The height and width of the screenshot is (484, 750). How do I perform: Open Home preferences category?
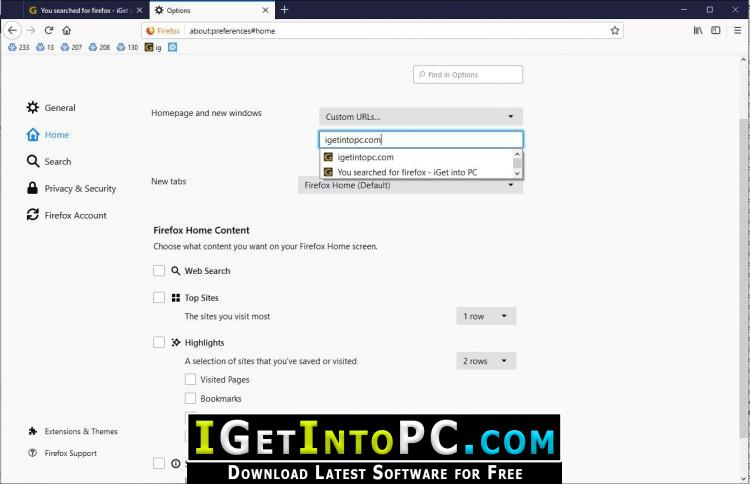48,135
